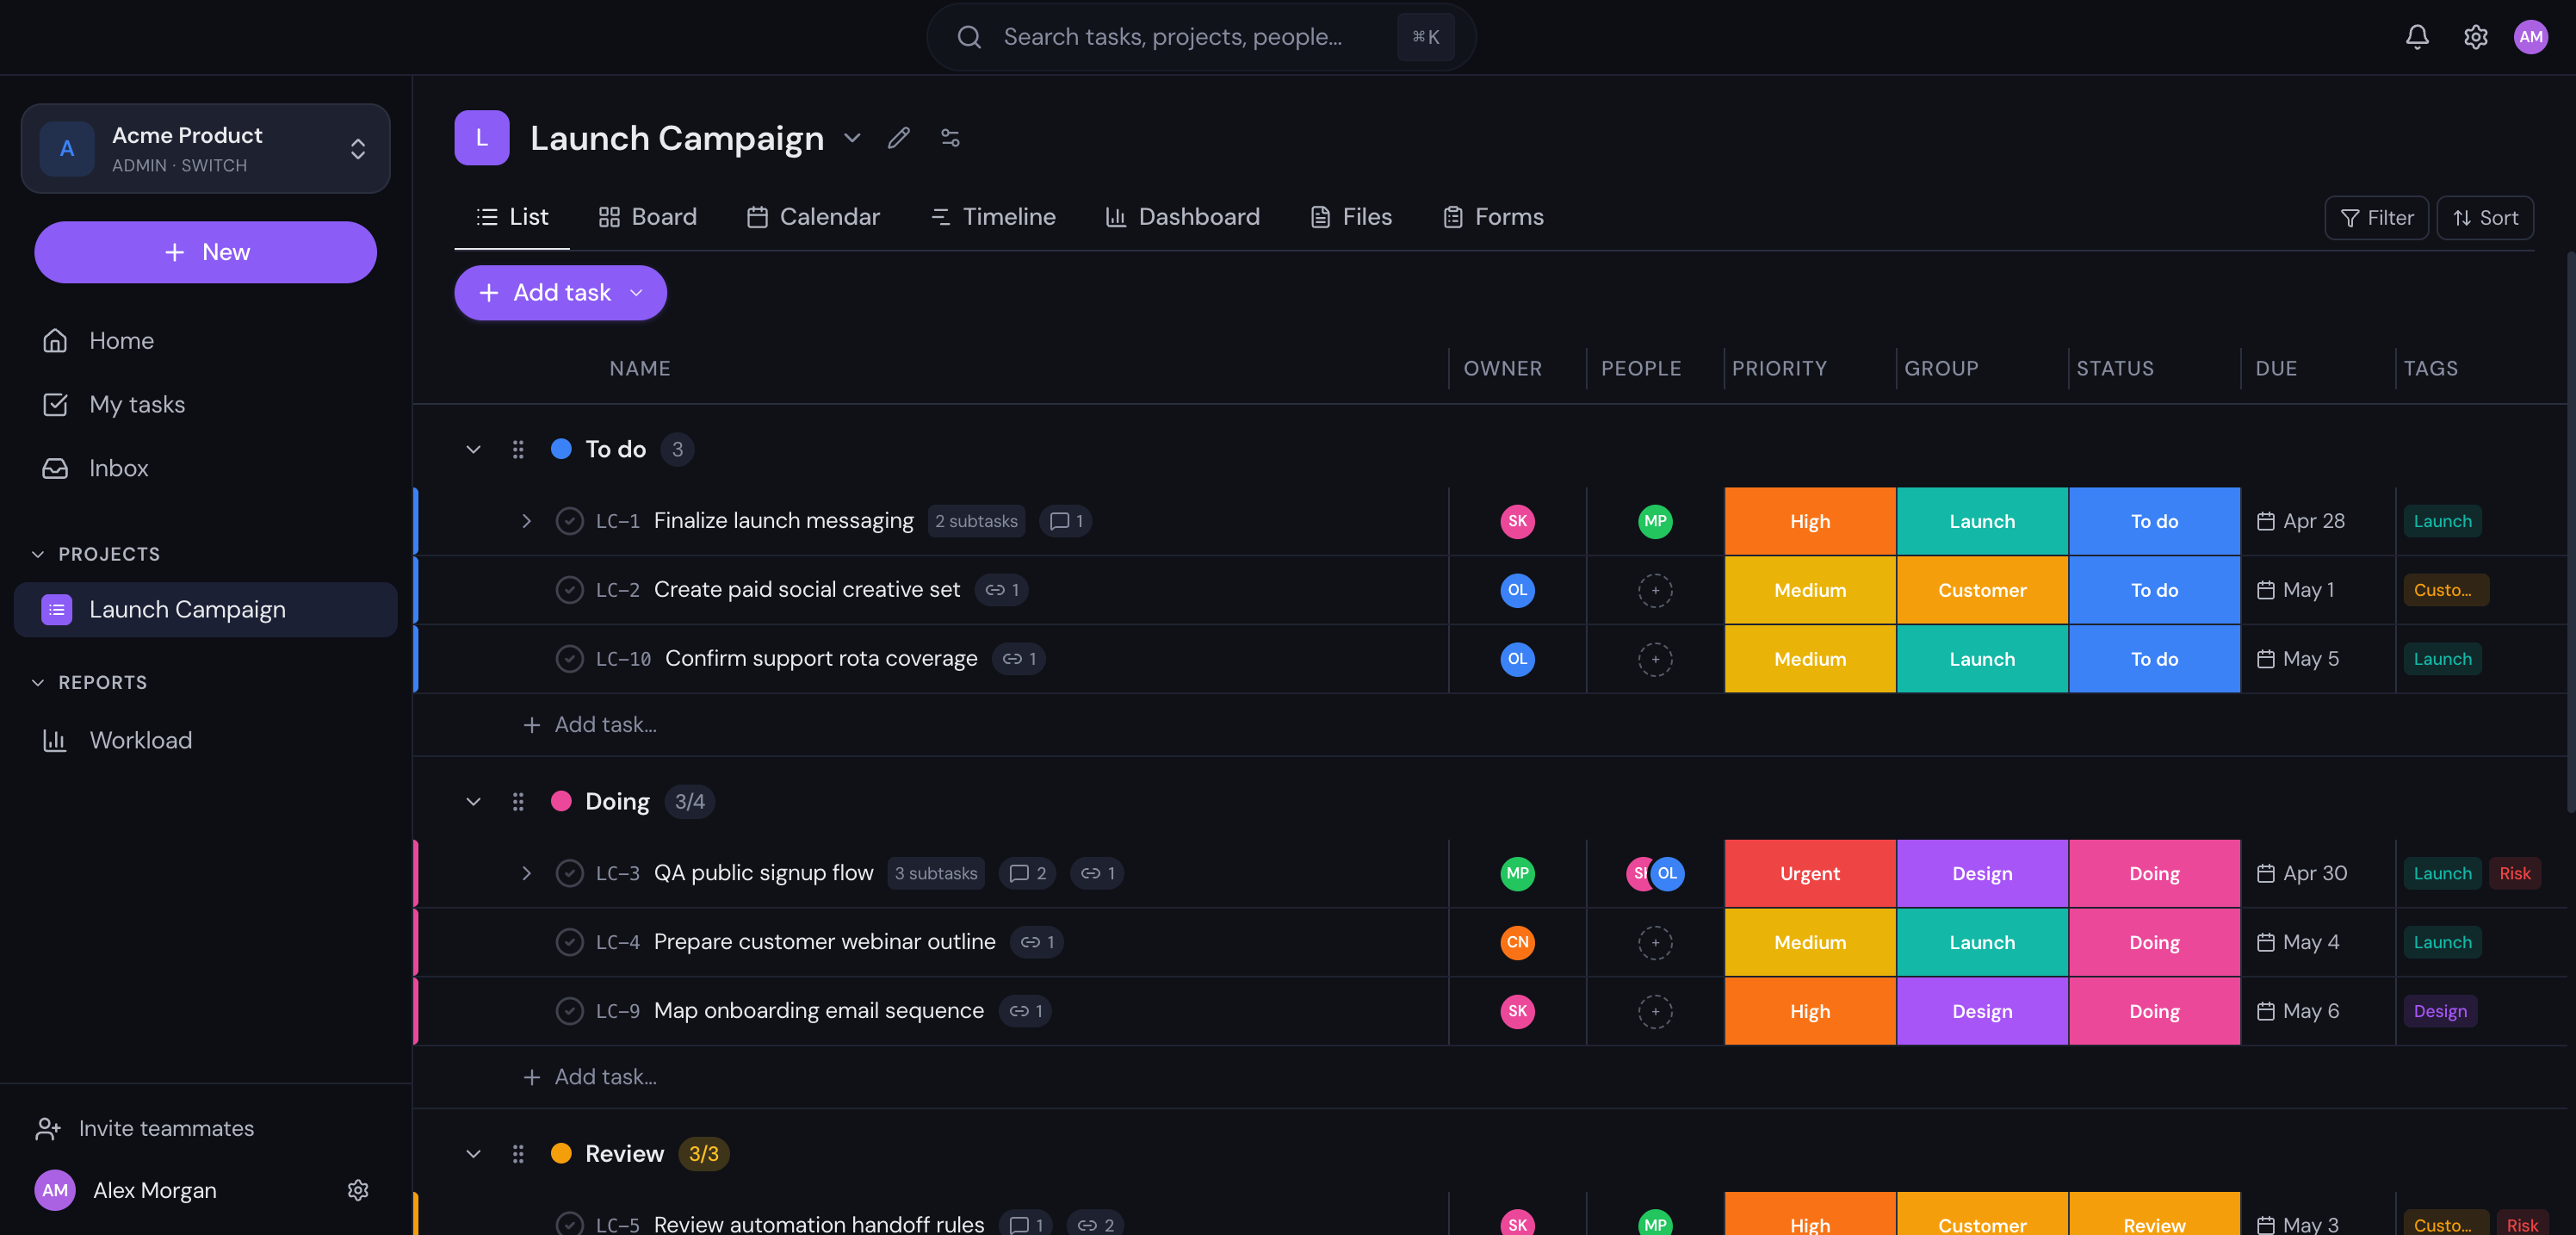
Task: Collapse the REPORTS sidebar section
Action: coord(38,682)
